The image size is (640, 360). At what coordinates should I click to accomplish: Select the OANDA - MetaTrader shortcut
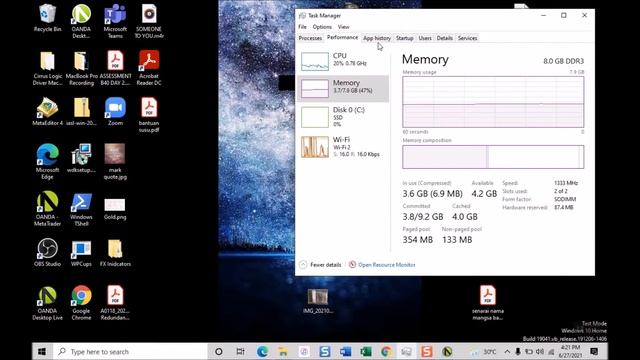coord(47,209)
